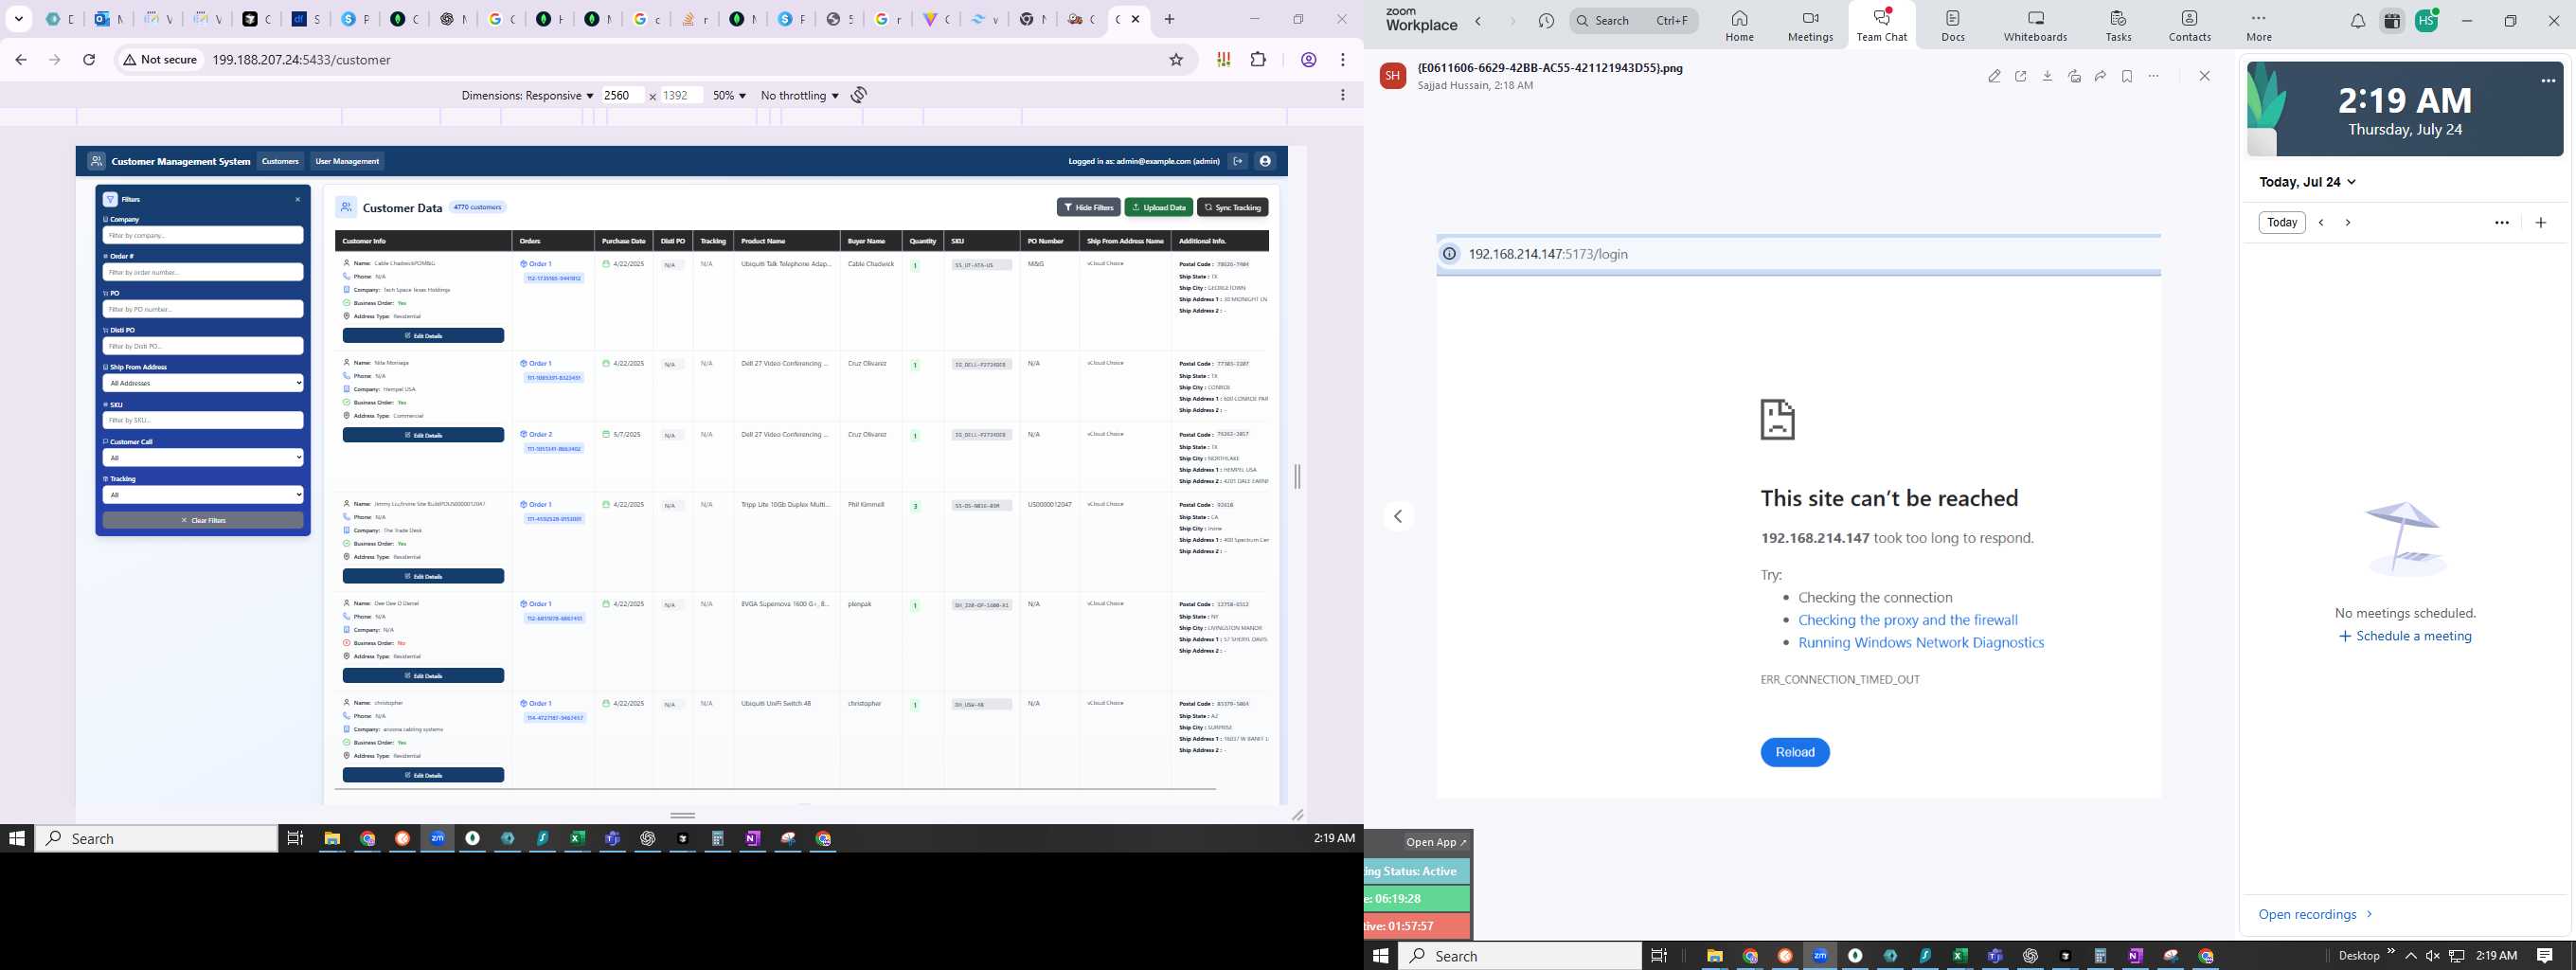This screenshot has width=2576, height=970.
Task: Click the logout icon beside admin email
Action: (1238, 161)
